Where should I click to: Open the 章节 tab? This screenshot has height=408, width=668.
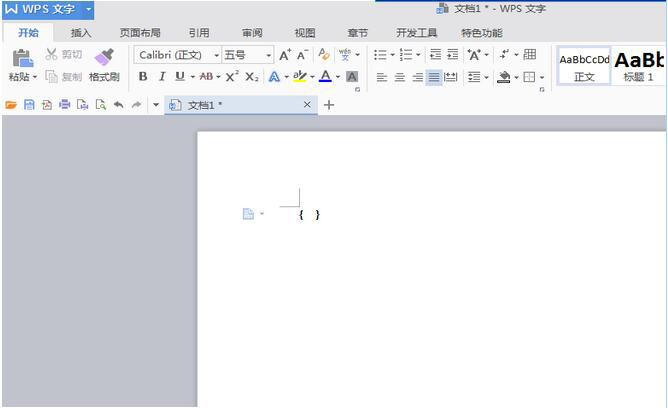(357, 33)
